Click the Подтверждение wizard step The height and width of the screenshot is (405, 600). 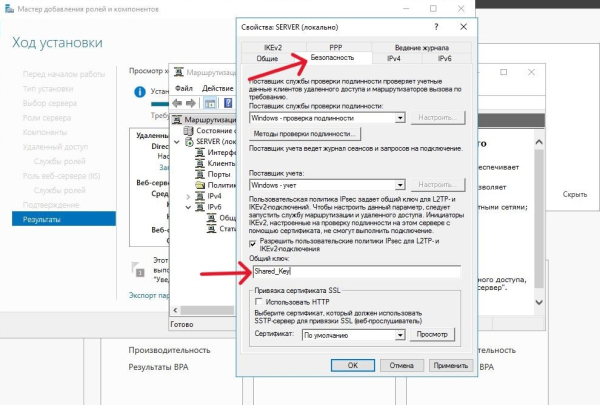click(x=51, y=205)
